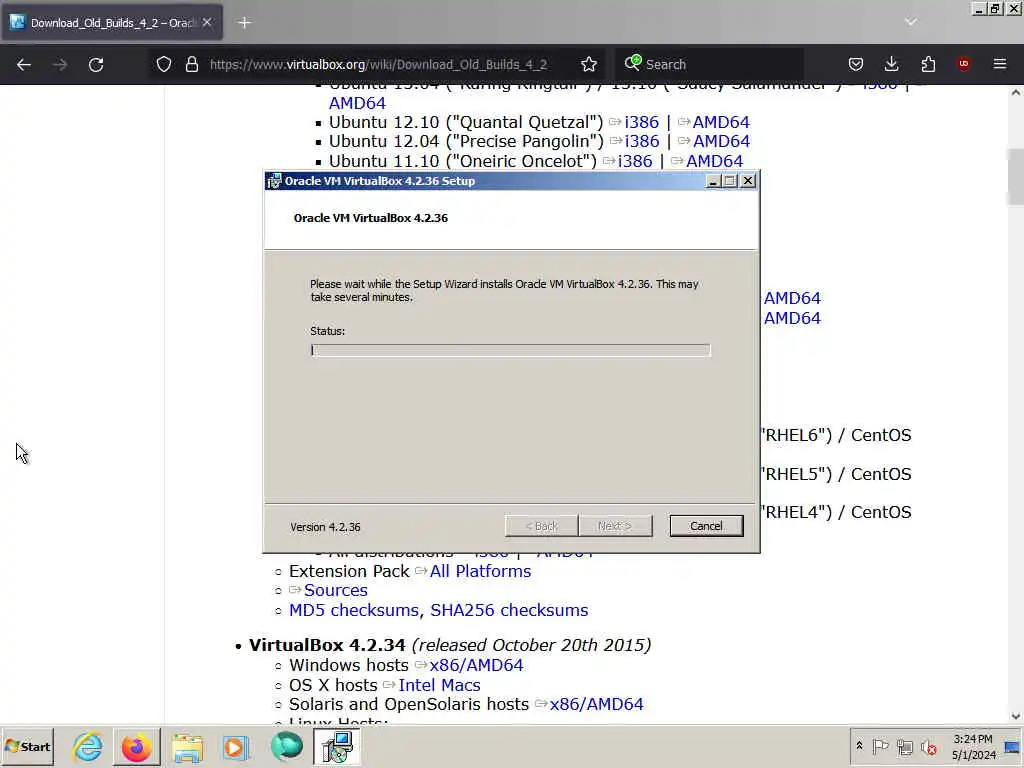Open the network tray icon

904,746
